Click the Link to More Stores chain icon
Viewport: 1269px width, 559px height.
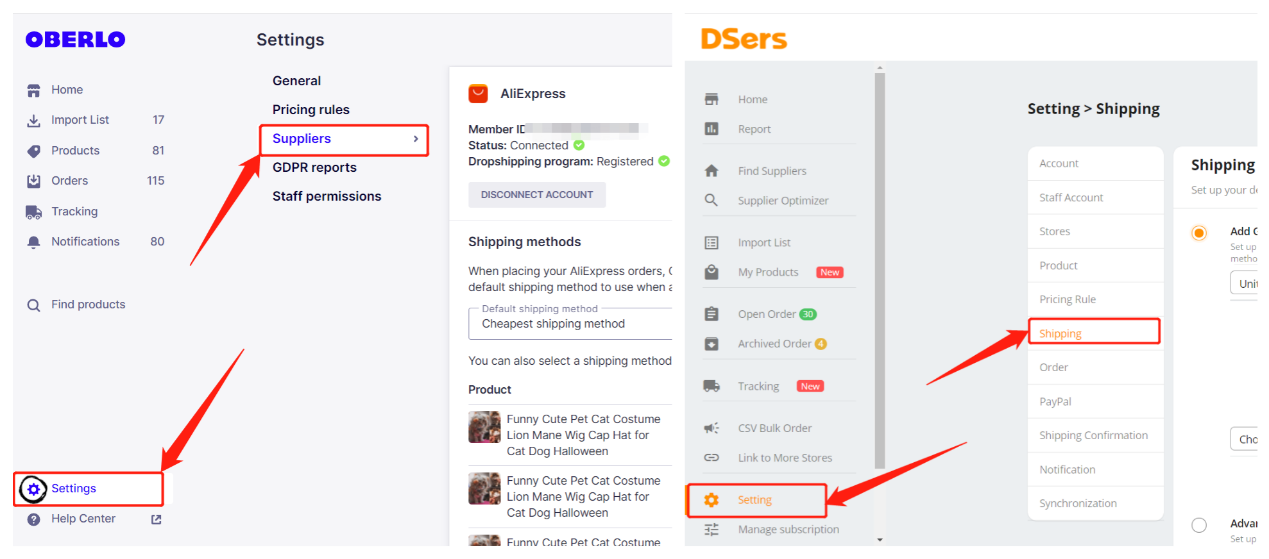tap(712, 458)
